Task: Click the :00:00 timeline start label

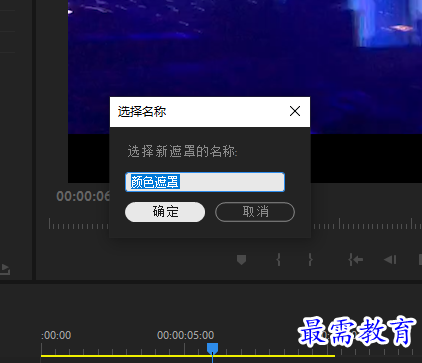Action: pos(56,335)
